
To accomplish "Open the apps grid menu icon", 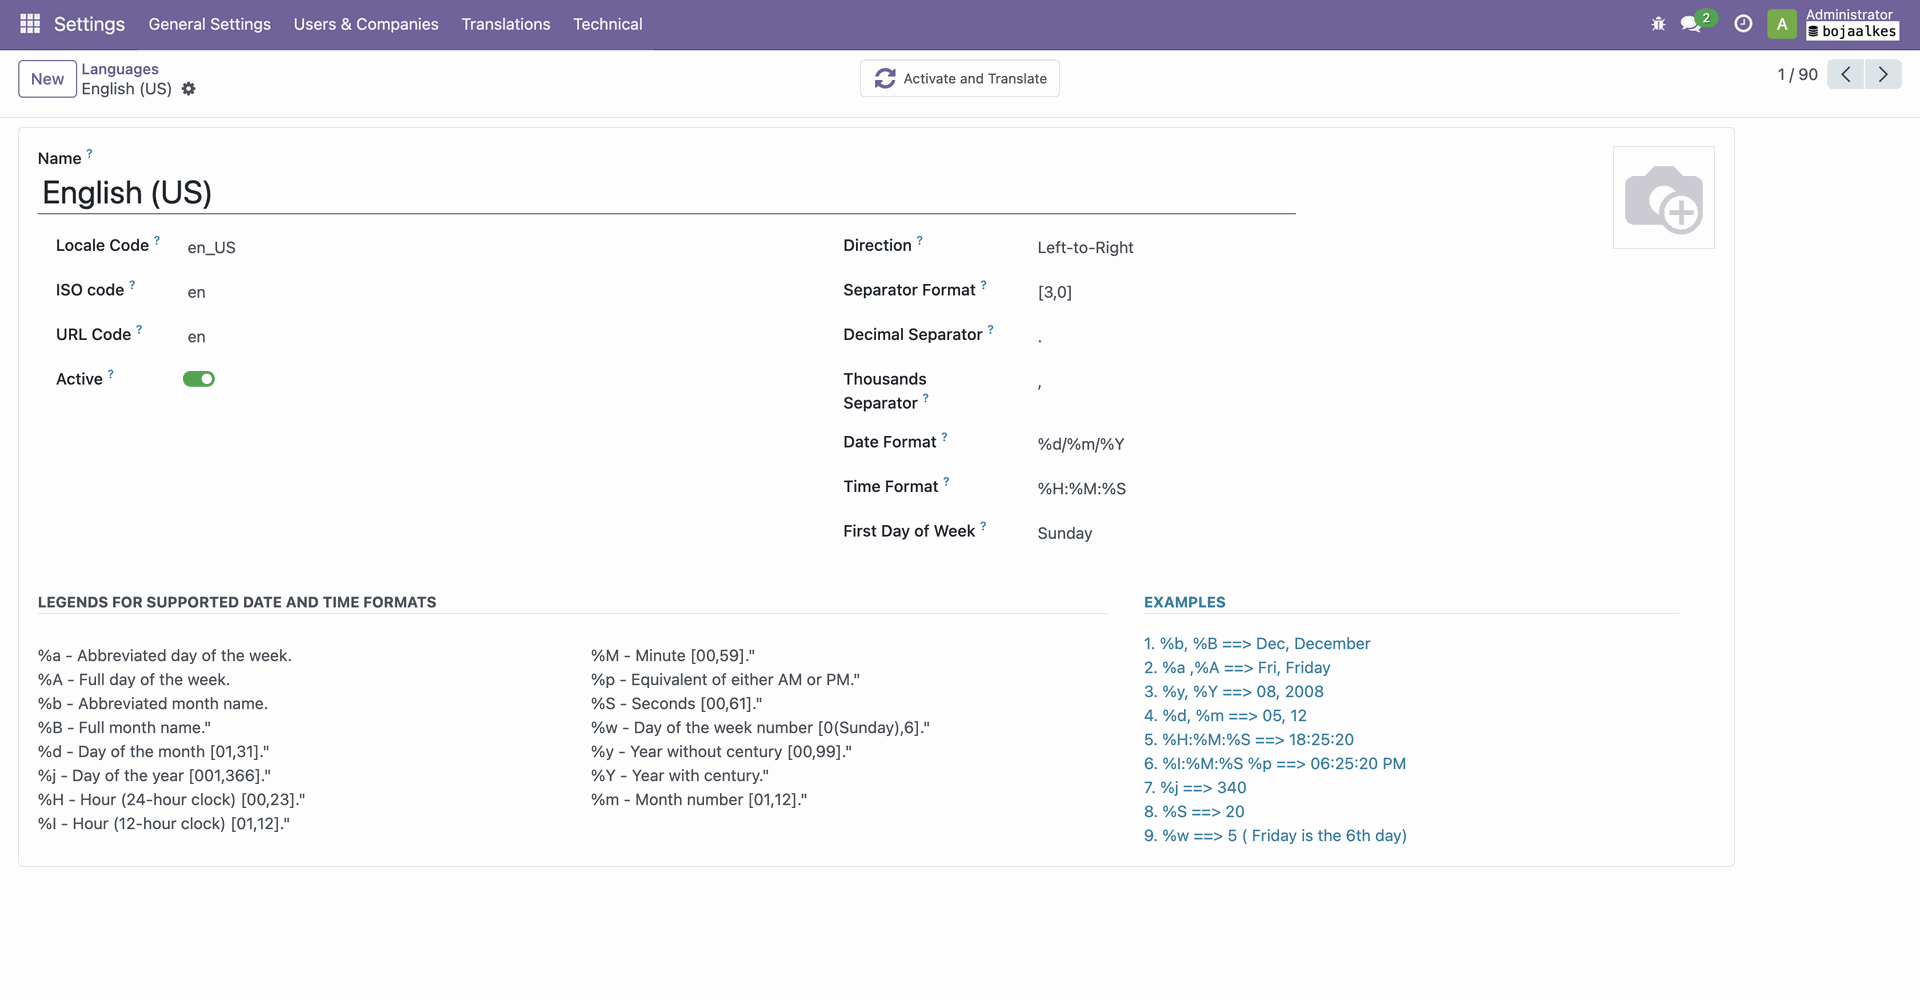I will click(x=30, y=24).
